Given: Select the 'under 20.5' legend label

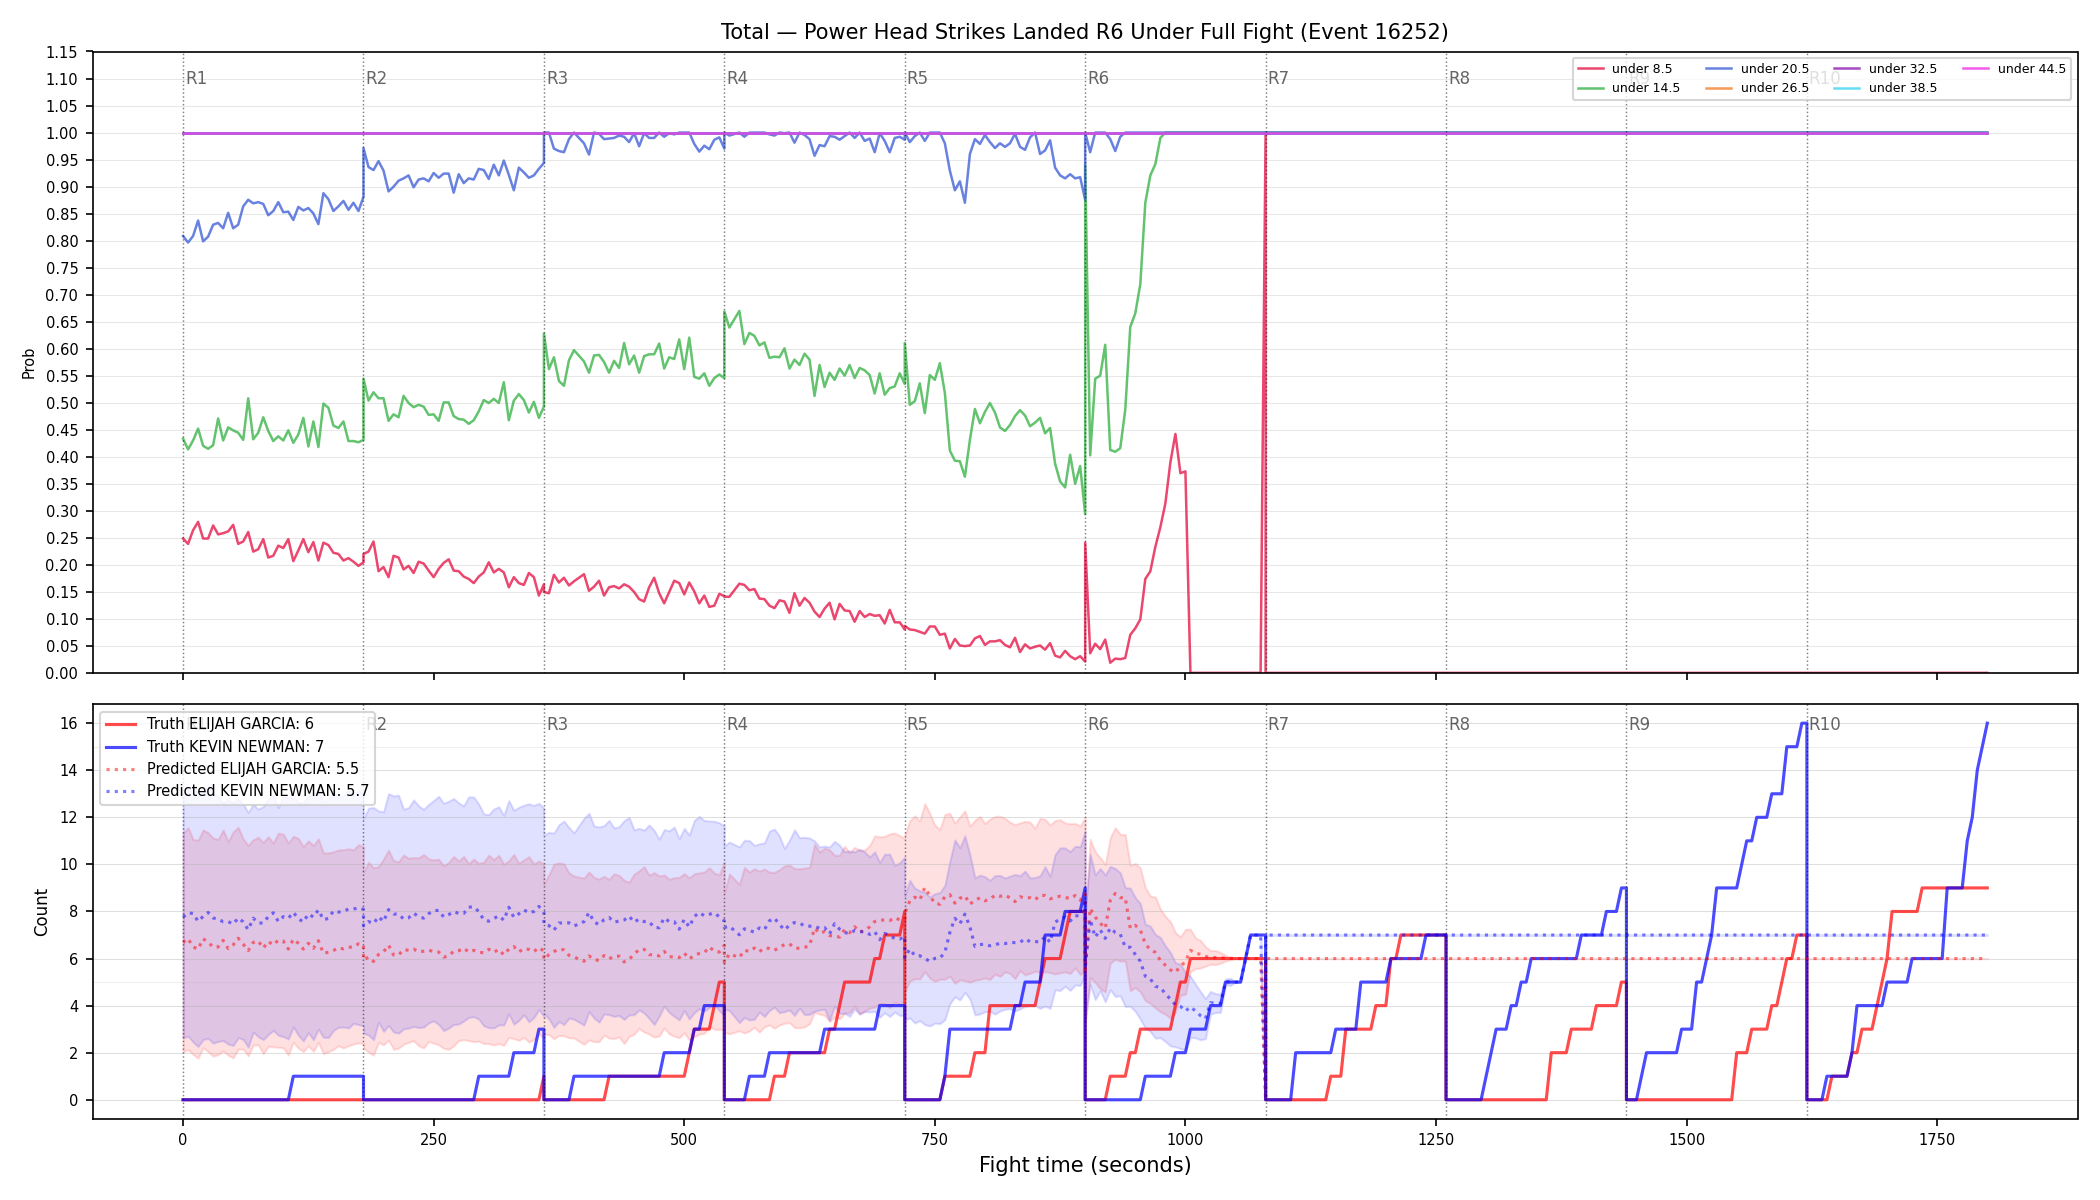Looking at the screenshot, I should click(x=1775, y=69).
